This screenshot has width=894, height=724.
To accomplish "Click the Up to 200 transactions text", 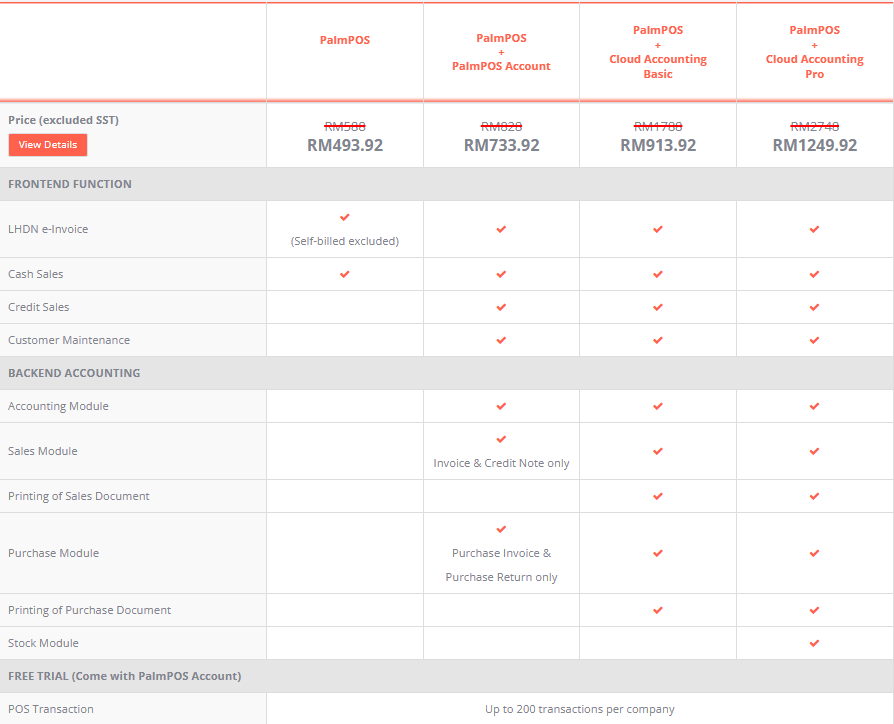I will pyautogui.click(x=580, y=709).
